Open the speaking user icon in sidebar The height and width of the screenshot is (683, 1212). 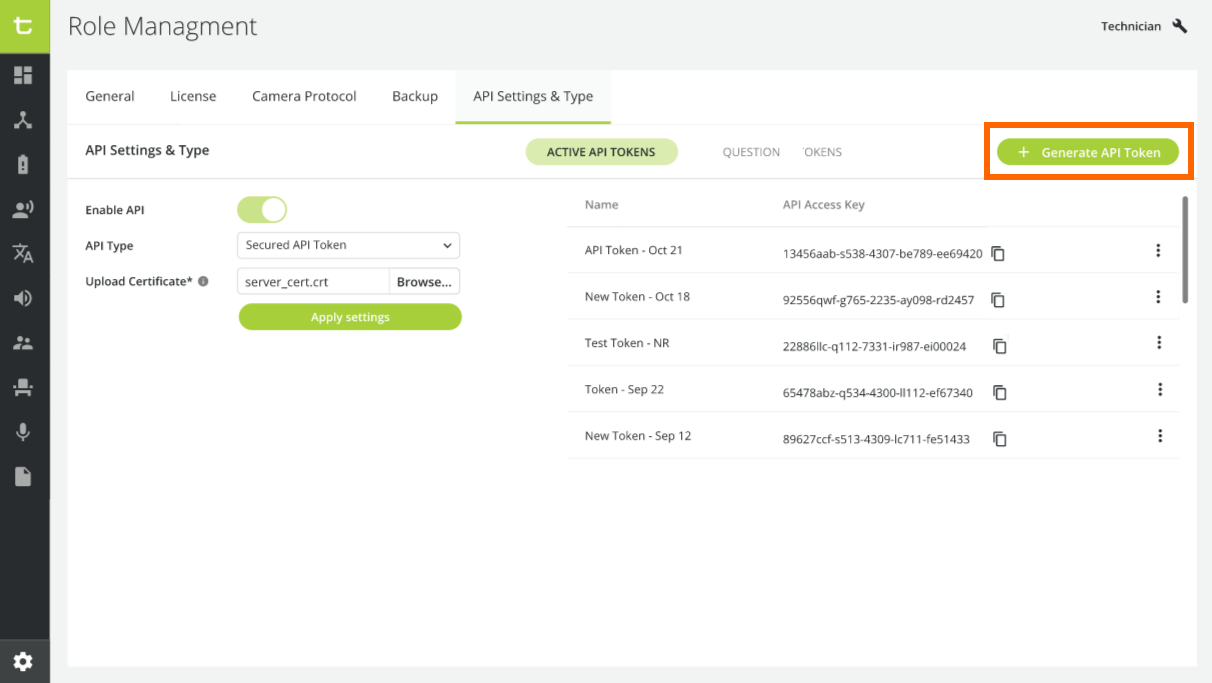pyautogui.click(x=23, y=209)
